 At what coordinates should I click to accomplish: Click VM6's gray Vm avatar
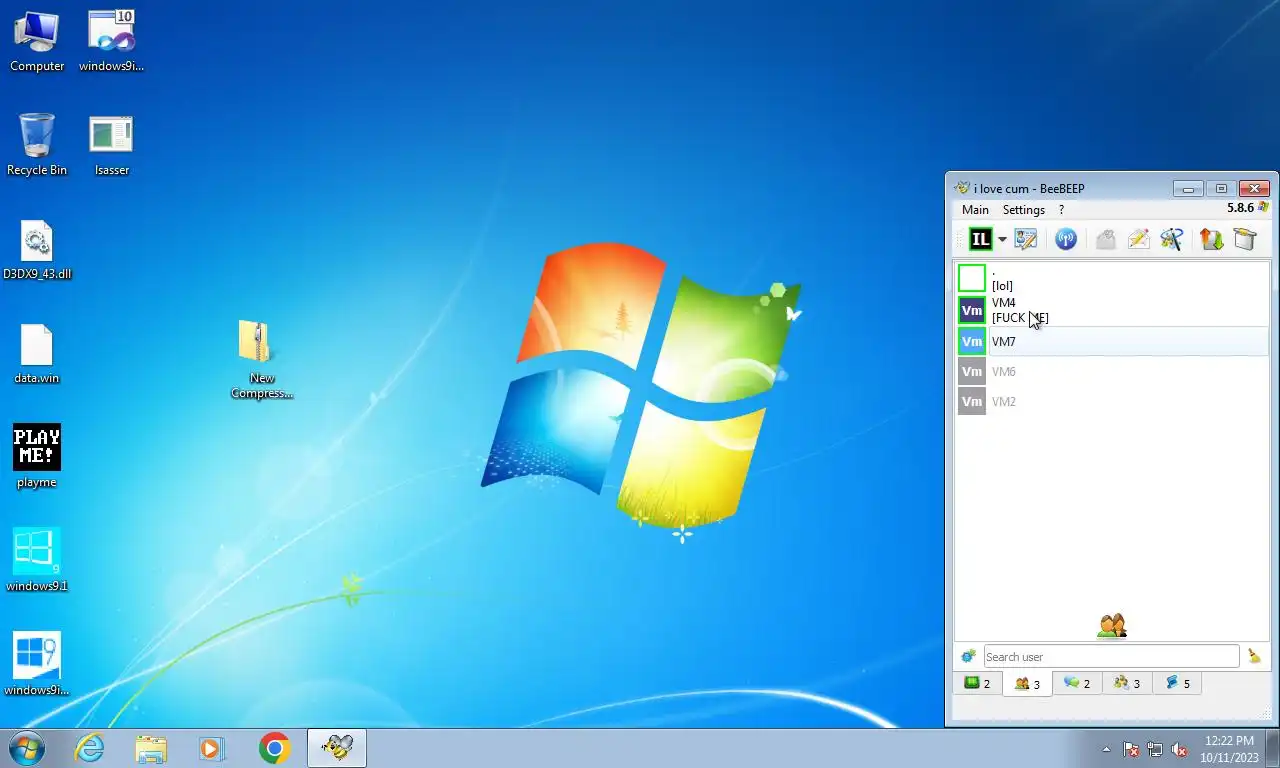tap(972, 372)
